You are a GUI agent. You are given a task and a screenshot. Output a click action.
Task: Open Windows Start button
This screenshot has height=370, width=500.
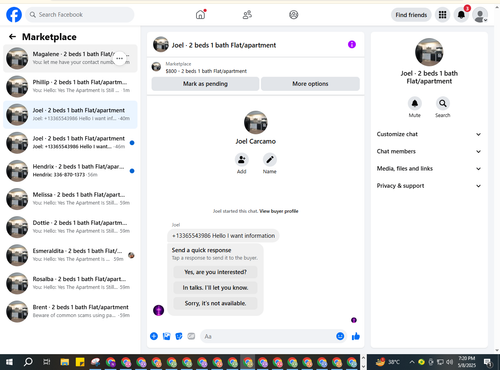pos(9,362)
